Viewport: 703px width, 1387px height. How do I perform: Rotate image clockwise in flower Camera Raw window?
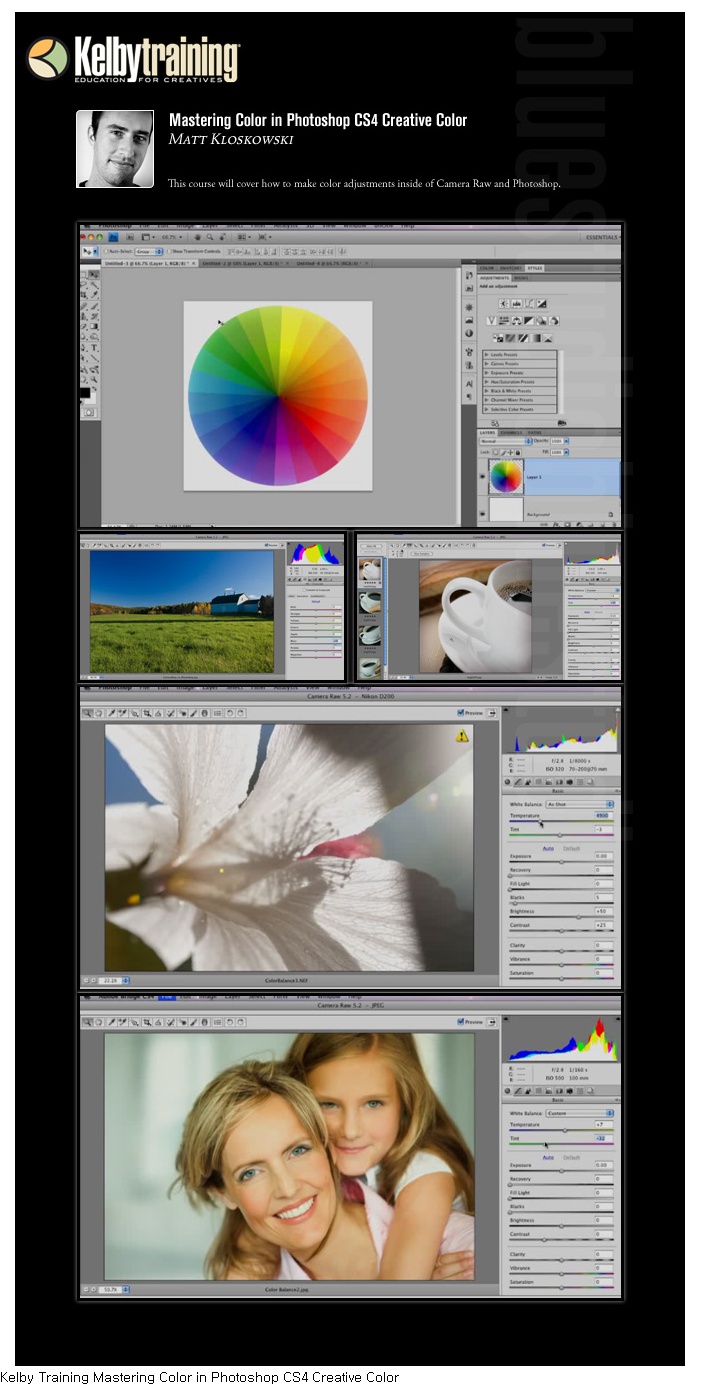pos(240,713)
